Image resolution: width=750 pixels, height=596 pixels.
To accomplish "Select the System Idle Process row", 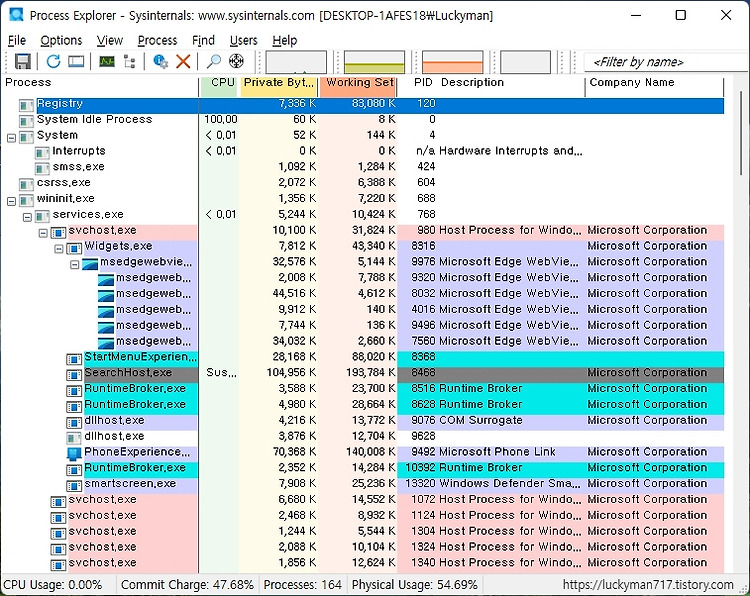I will [x=363, y=120].
